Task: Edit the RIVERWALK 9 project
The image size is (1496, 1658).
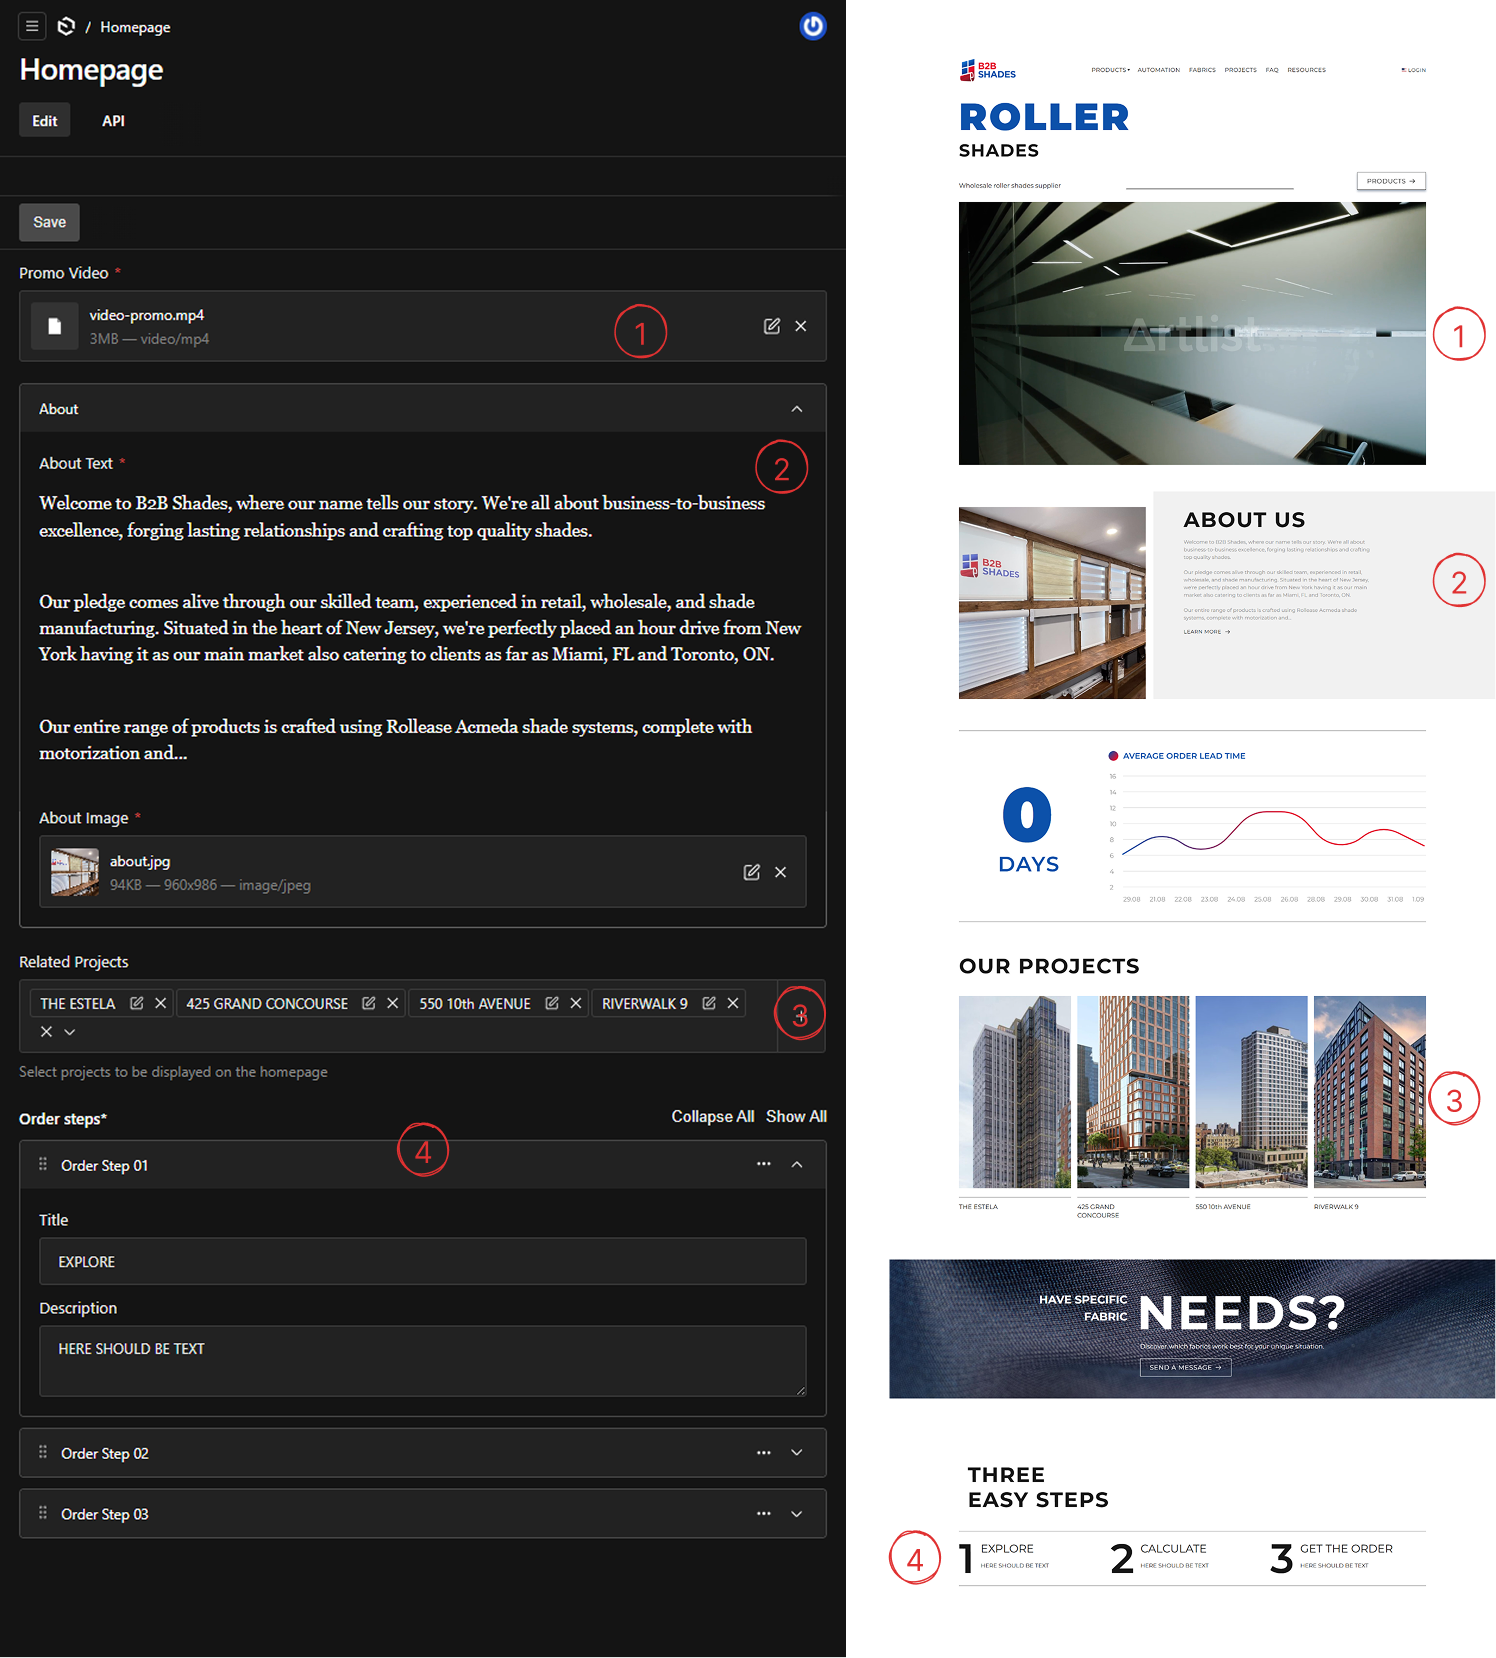Action: tap(709, 1003)
